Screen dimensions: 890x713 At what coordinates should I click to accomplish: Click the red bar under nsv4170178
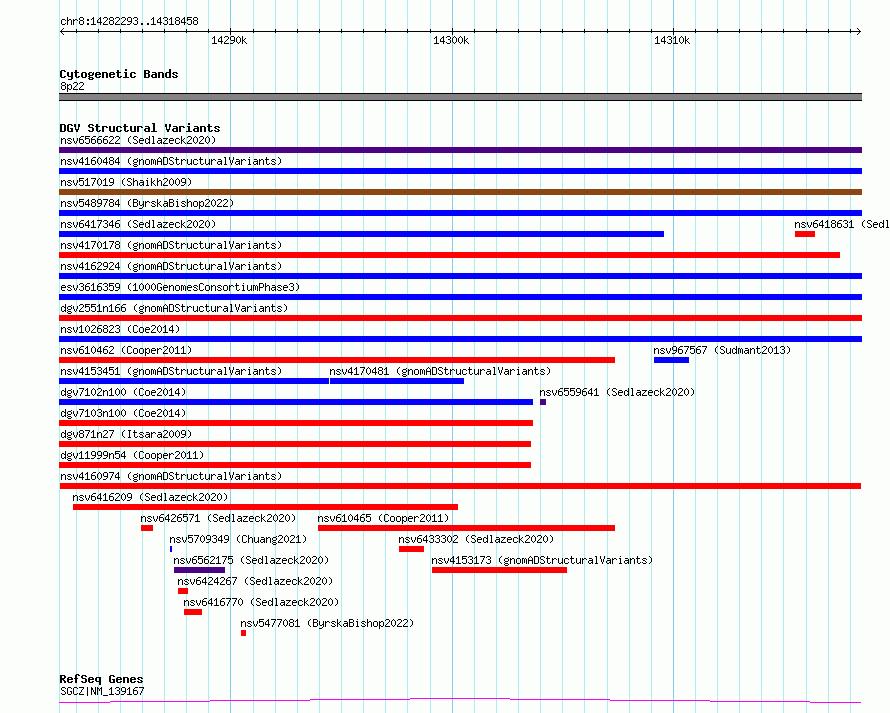point(450,255)
